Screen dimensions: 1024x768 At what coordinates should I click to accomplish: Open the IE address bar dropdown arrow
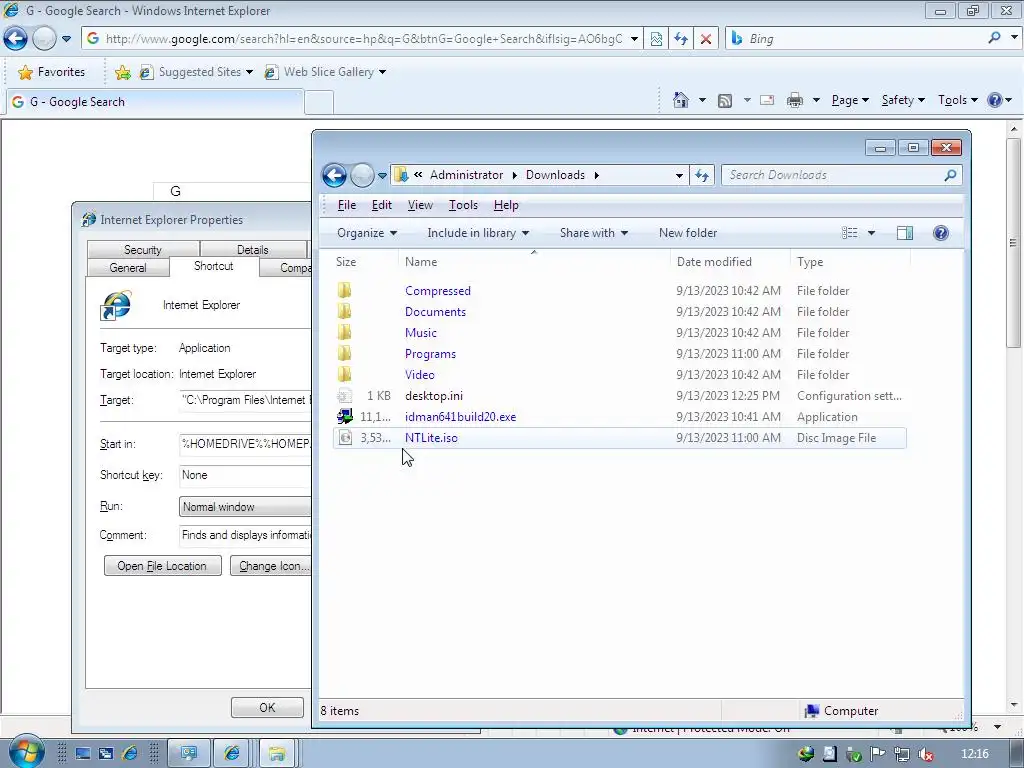click(633, 39)
